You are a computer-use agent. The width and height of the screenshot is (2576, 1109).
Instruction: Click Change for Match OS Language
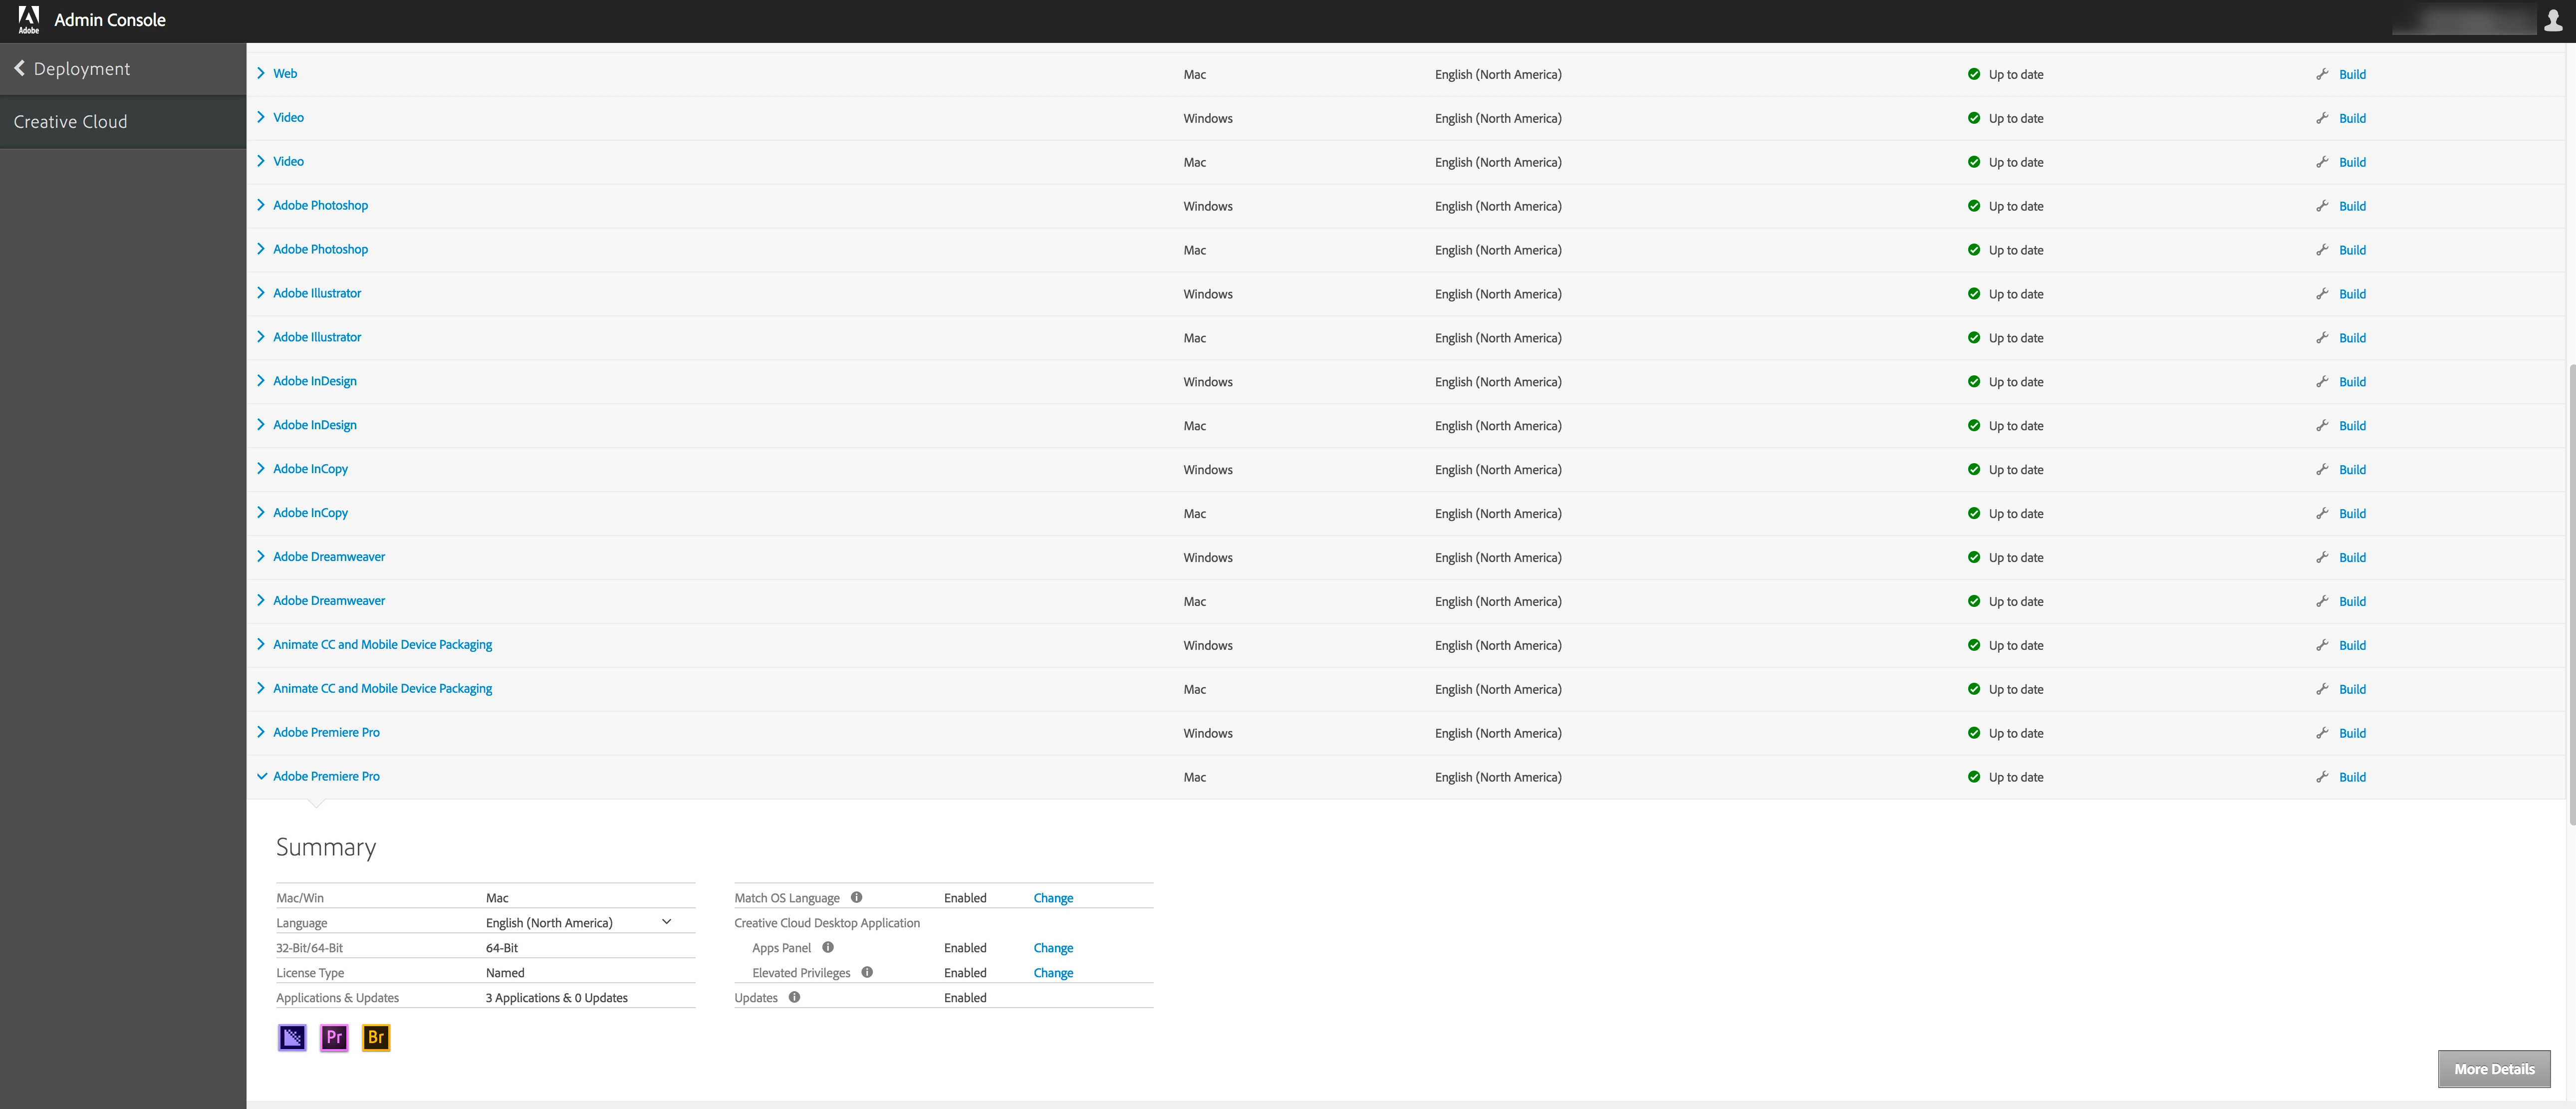(1053, 898)
